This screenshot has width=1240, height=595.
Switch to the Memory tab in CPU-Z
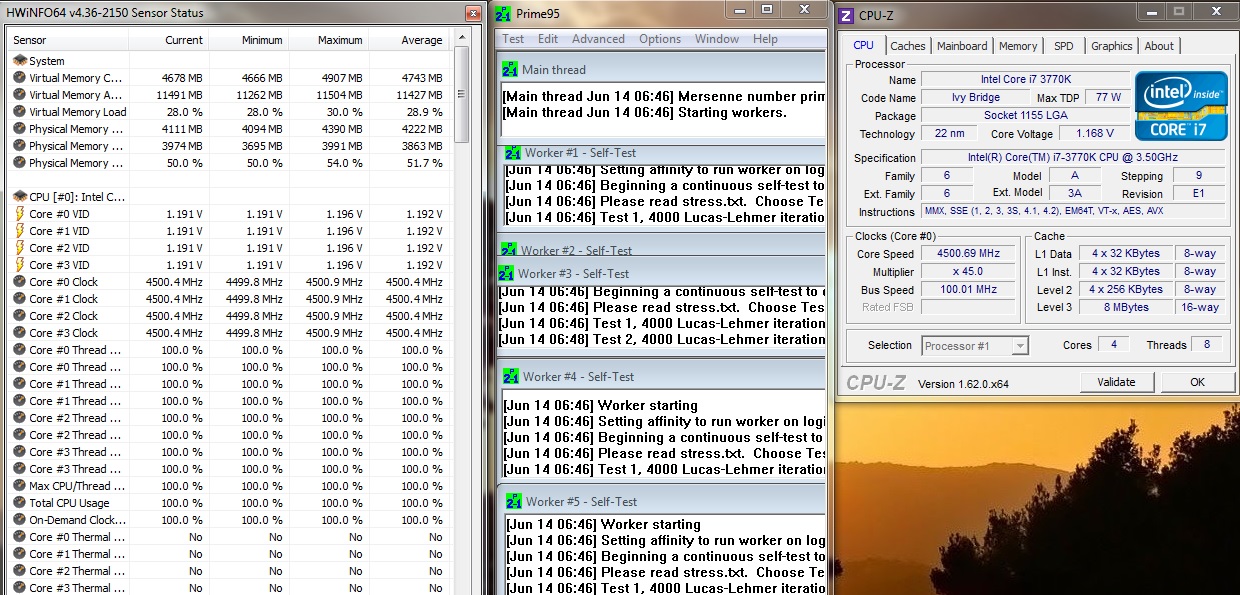tap(1018, 46)
